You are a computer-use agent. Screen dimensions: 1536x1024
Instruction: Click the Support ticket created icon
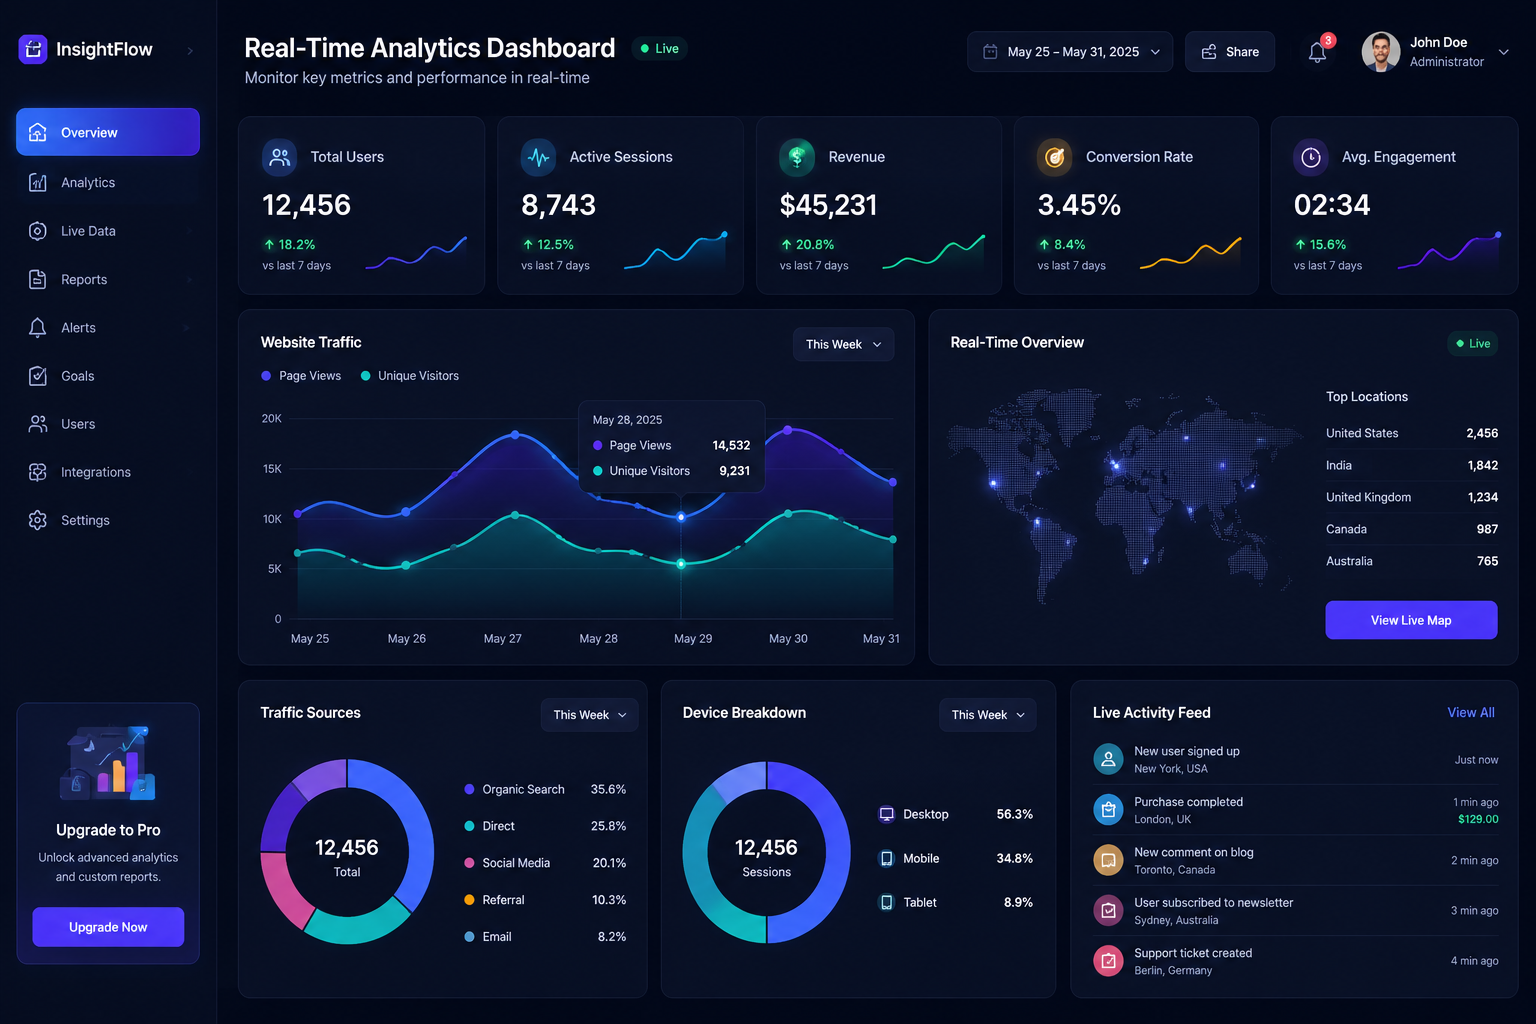tap(1108, 961)
